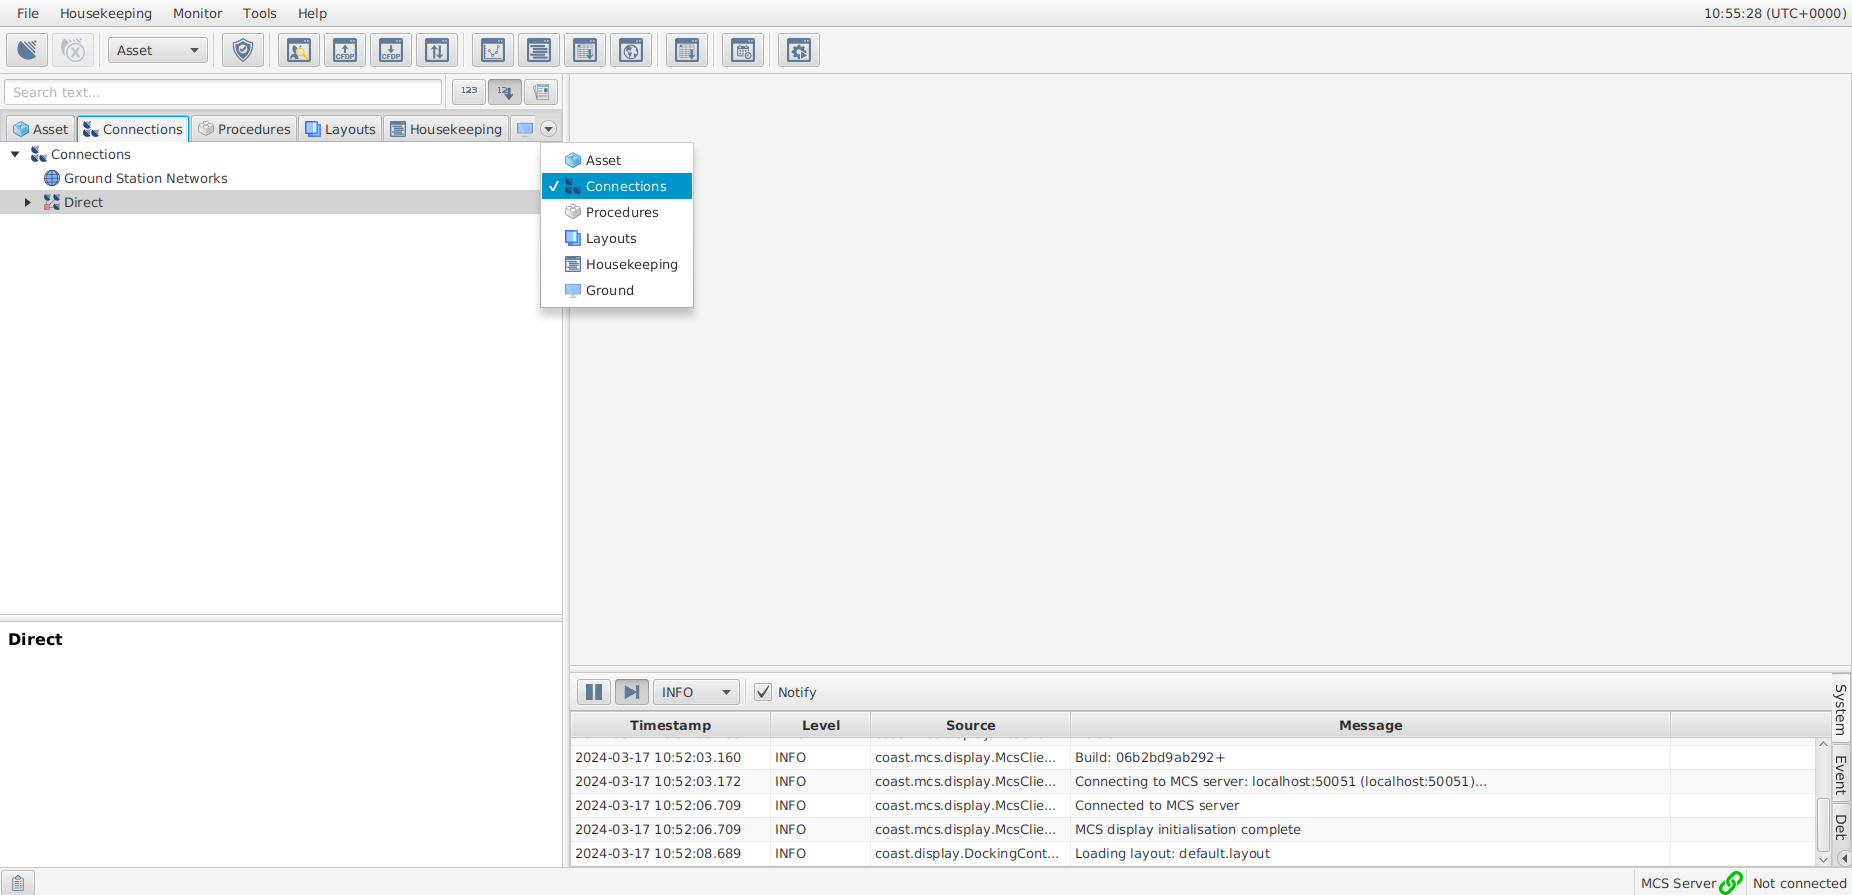1852x895 pixels.
Task: Sort log by Timestamp column header
Action: tap(670, 725)
